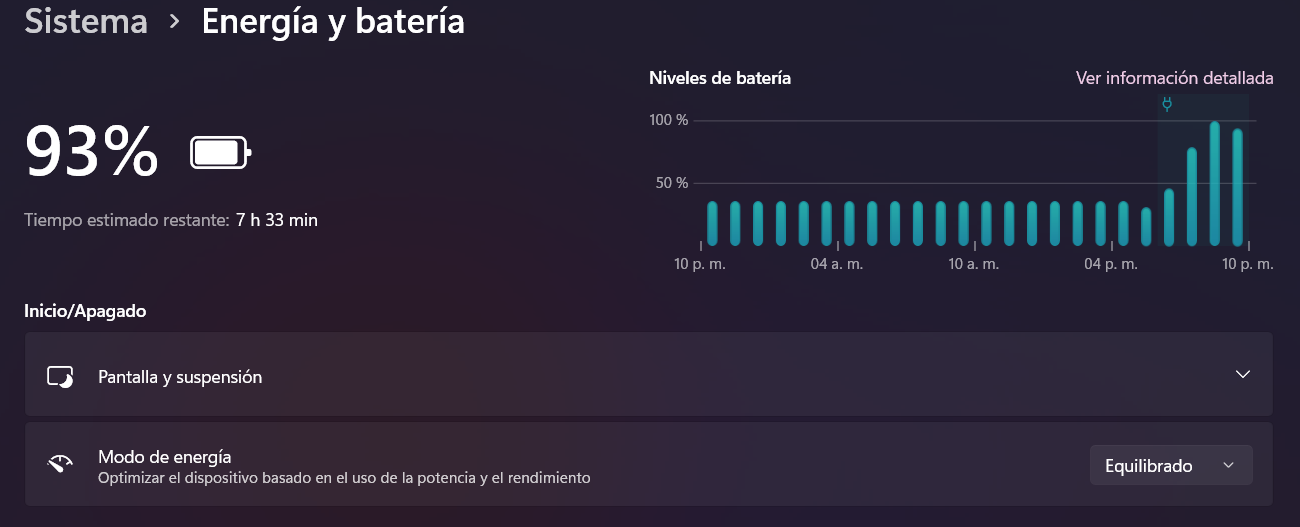Click the Energía y batería page title
The width and height of the screenshot is (1300, 527).
pos(333,21)
